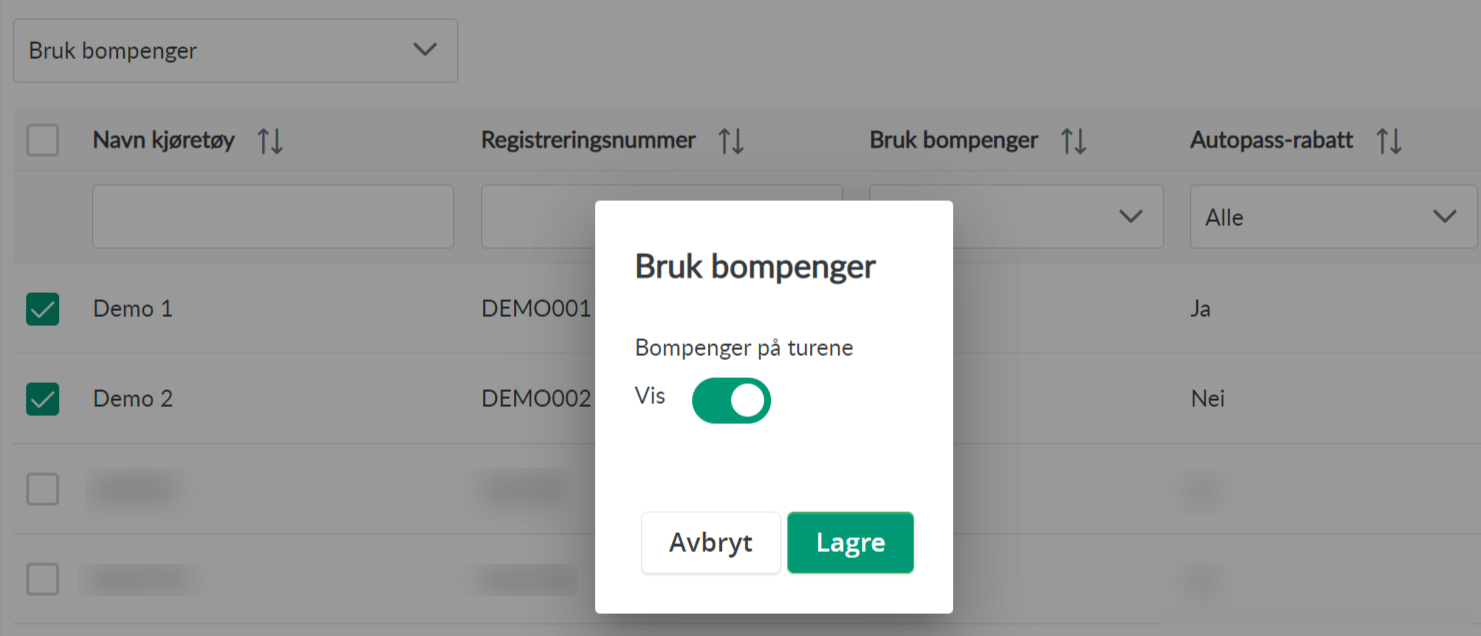1481x636 pixels.
Task: Open the Autopass-rabatt Alle filter dropdown
Action: tap(1332, 217)
